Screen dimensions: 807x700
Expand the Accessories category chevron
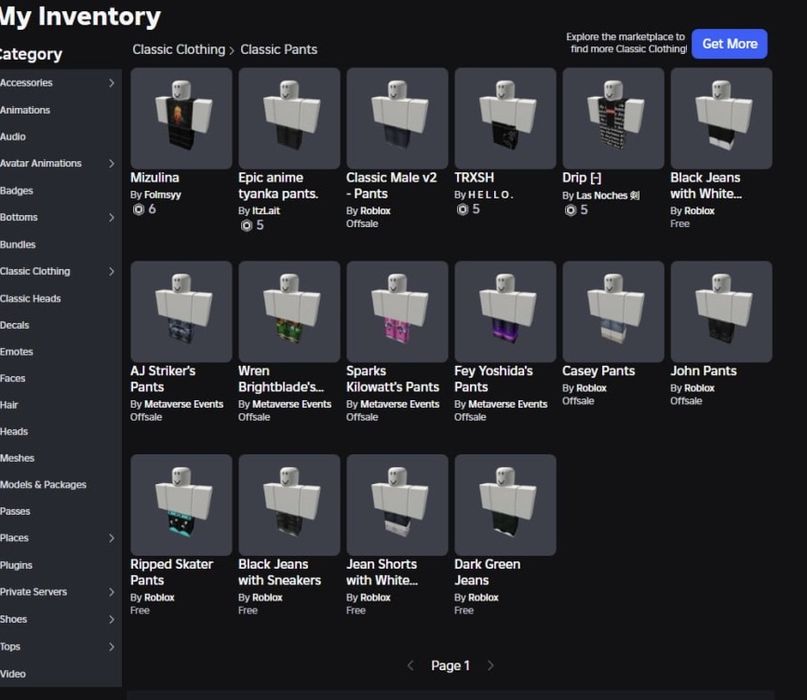click(112, 83)
